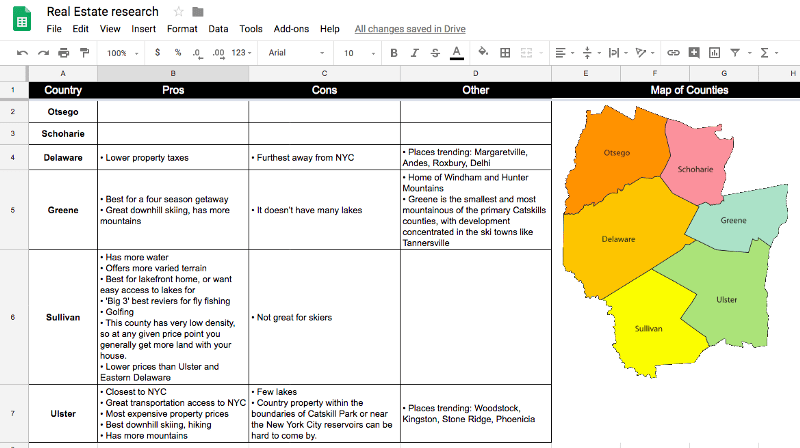
Task: Select the Sullivan cell in Country column
Action: (63, 317)
